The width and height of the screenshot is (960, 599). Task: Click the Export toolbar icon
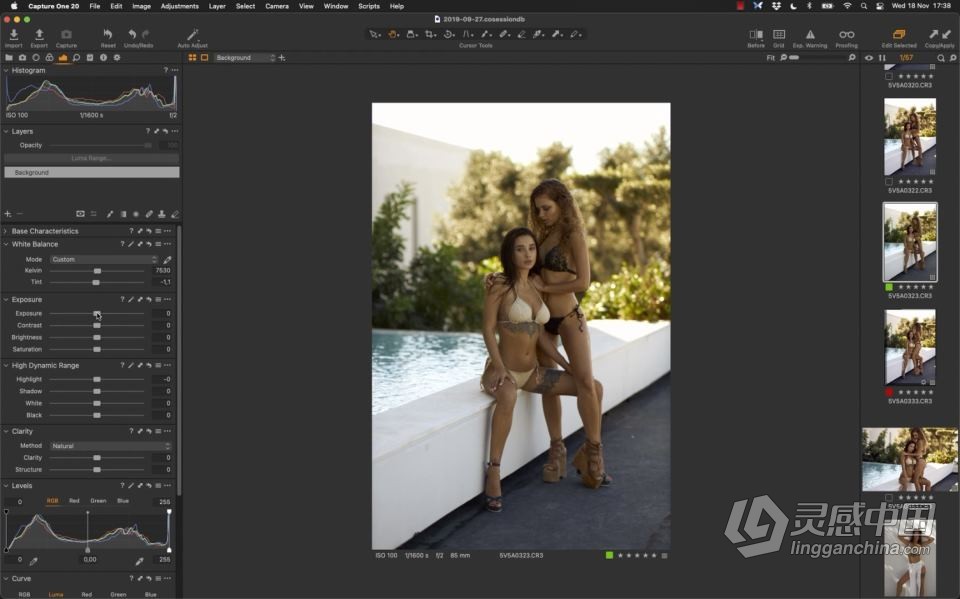[39, 34]
